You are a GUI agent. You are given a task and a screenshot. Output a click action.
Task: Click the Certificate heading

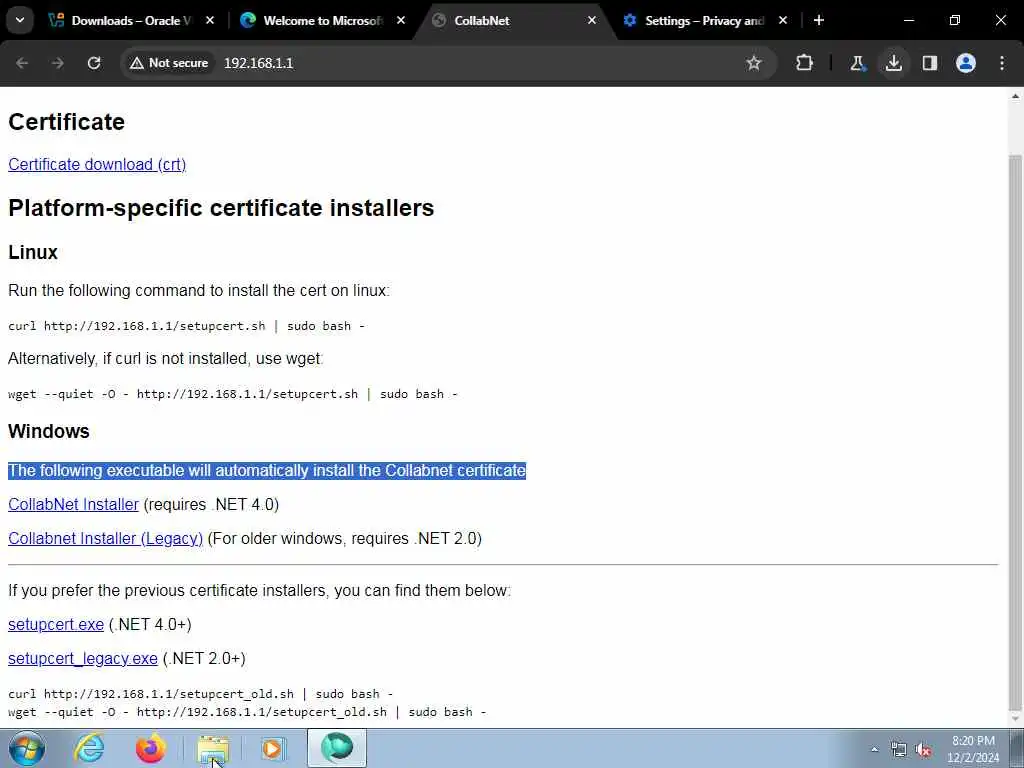click(x=67, y=121)
